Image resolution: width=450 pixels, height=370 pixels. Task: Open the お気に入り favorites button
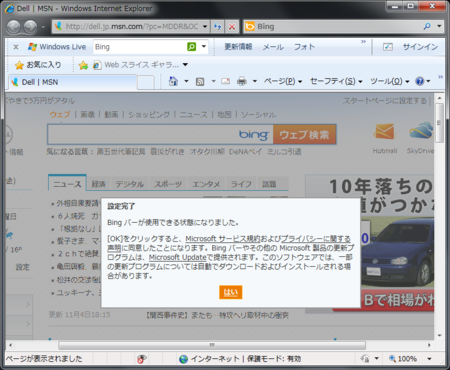(38, 65)
